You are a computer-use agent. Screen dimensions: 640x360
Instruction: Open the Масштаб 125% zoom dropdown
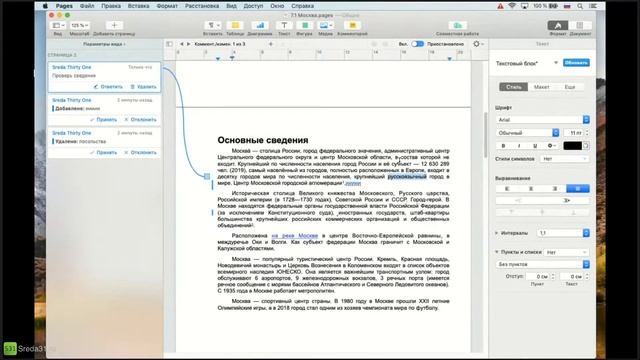tap(79, 25)
